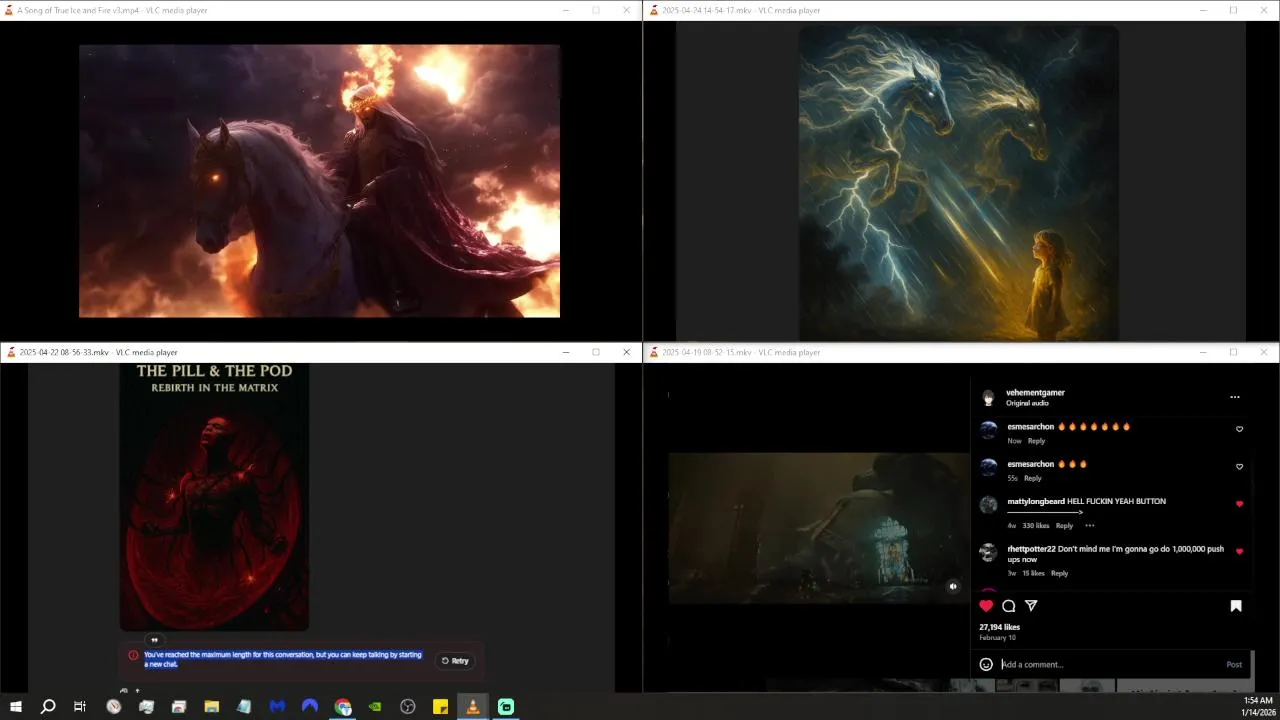Viewport: 1280px width, 720px height.
Task: Open taskbar search magnifier
Action: click(x=47, y=707)
